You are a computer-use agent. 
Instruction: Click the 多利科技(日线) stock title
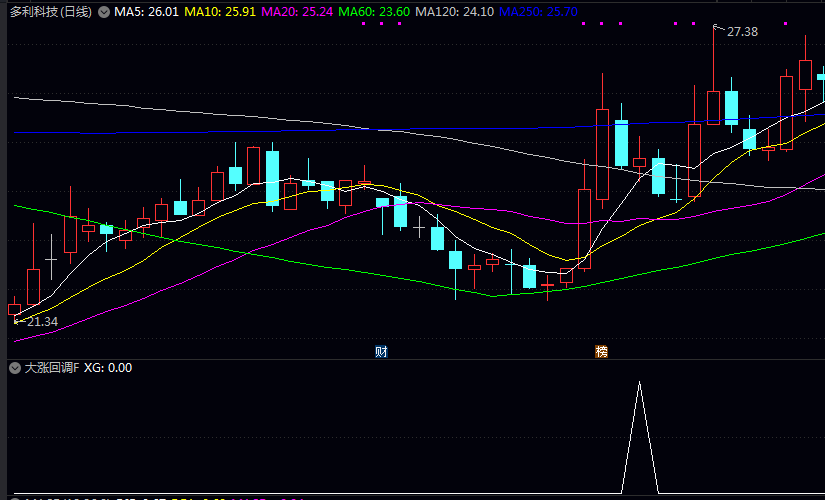50,12
